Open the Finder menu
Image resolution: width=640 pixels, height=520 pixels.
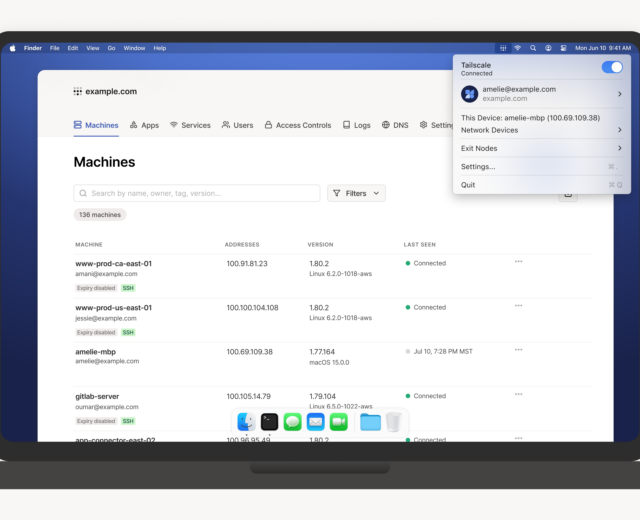point(33,48)
